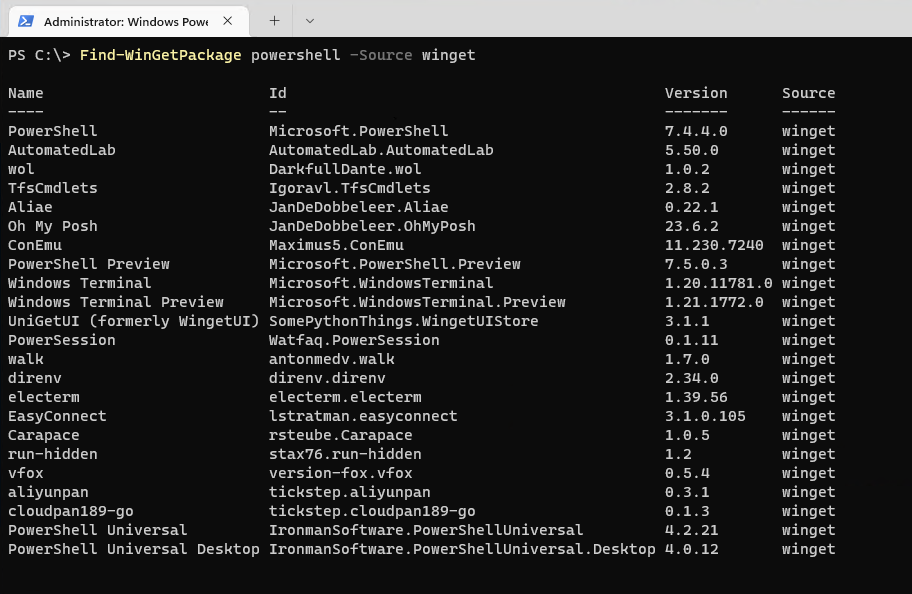This screenshot has width=912, height=594.
Task: Click the cloudpan189-go package name
Action: point(71,511)
